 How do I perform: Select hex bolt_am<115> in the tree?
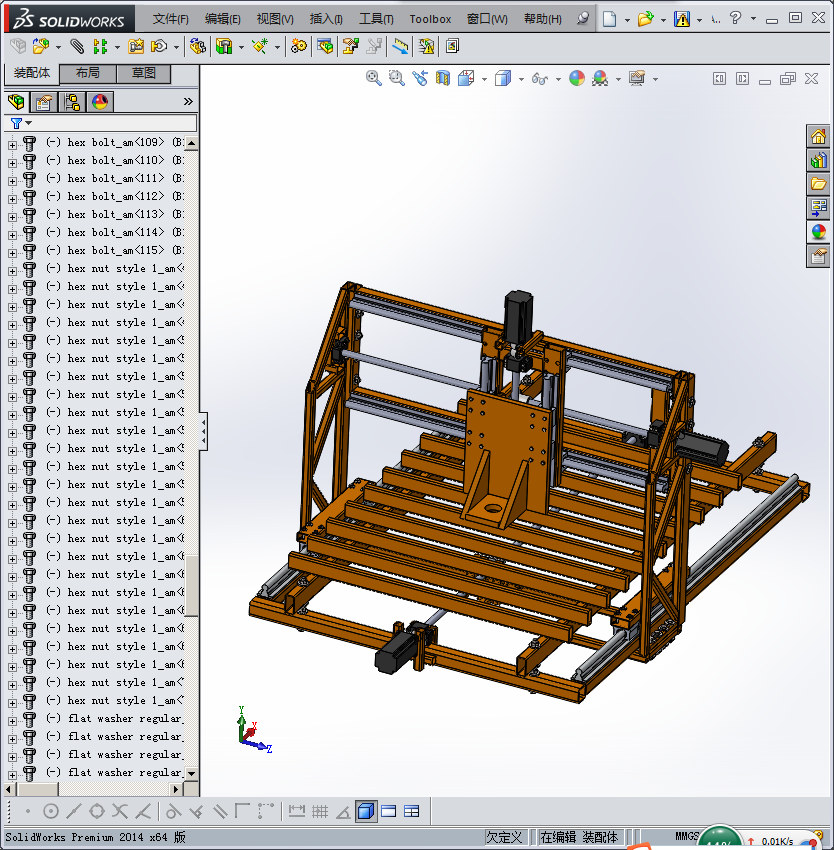115,250
